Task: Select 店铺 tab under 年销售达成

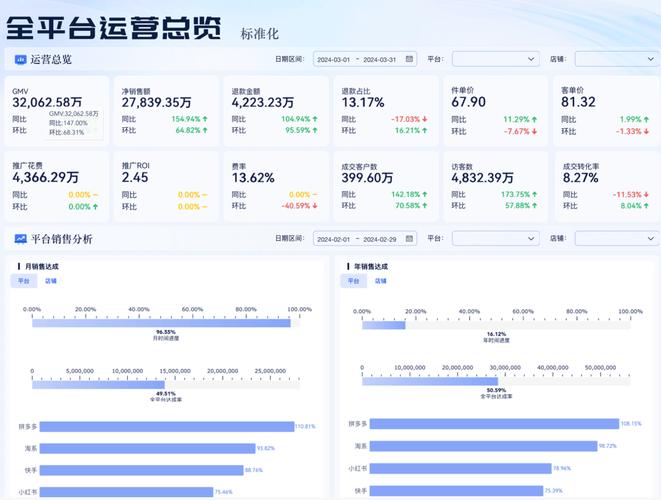Action: click(380, 281)
